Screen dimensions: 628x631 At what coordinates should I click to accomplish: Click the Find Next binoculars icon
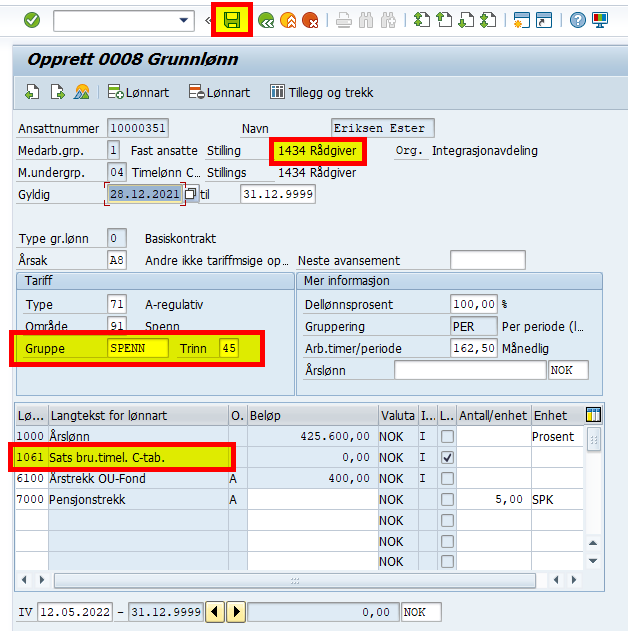click(388, 20)
